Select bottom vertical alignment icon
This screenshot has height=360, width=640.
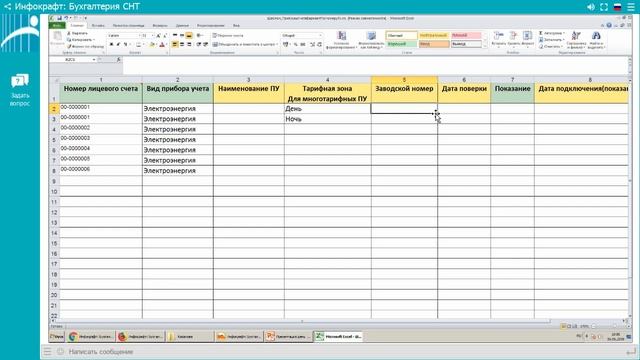tap(189, 36)
